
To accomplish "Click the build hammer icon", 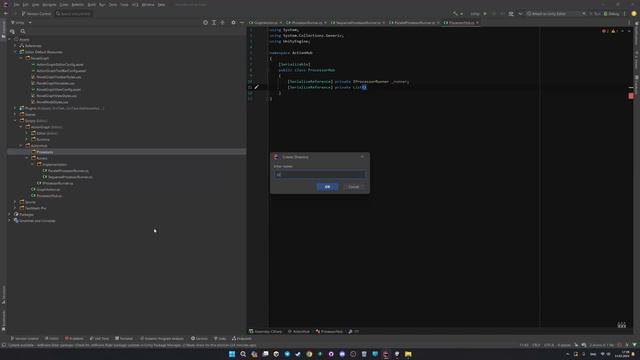I will [x=456, y=13].
